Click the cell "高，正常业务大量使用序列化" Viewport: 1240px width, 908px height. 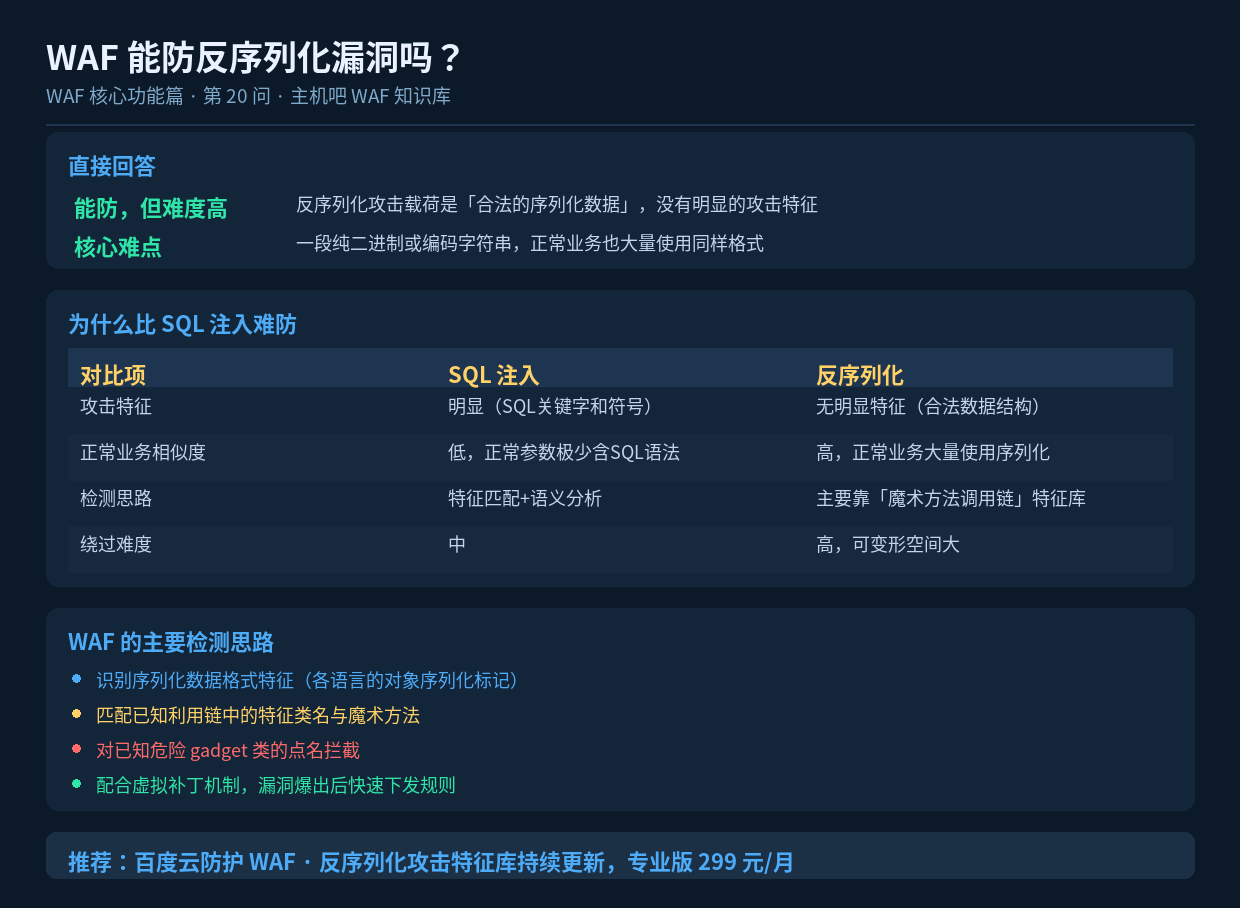pos(933,452)
